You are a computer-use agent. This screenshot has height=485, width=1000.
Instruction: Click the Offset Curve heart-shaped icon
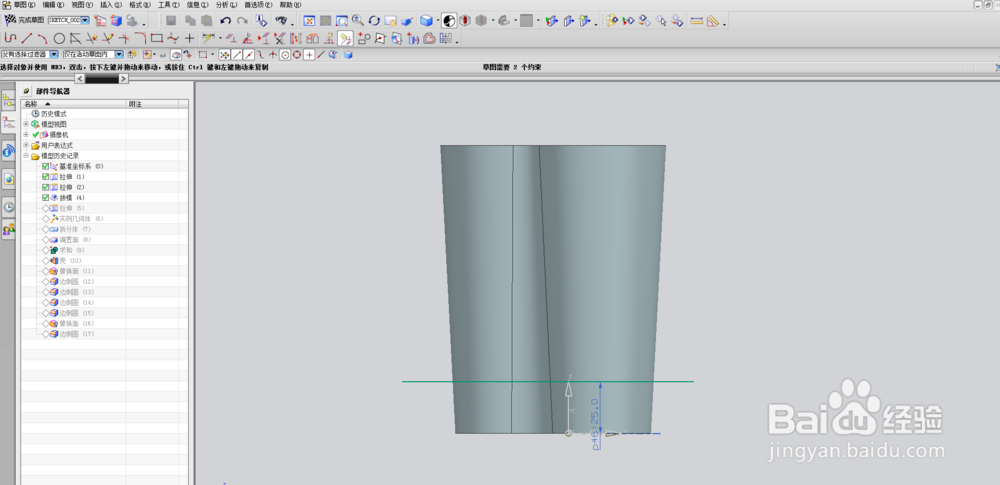430,38
